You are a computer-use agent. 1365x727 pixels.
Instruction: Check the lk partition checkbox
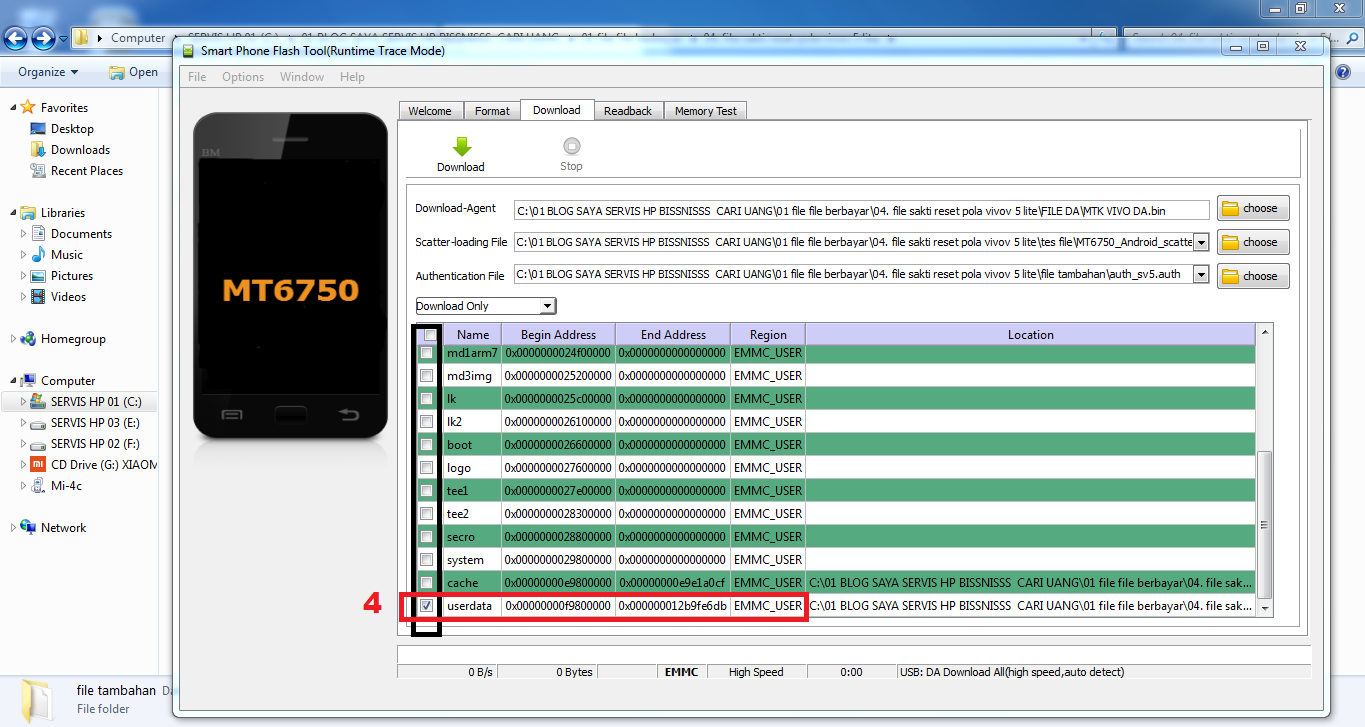[426, 399]
